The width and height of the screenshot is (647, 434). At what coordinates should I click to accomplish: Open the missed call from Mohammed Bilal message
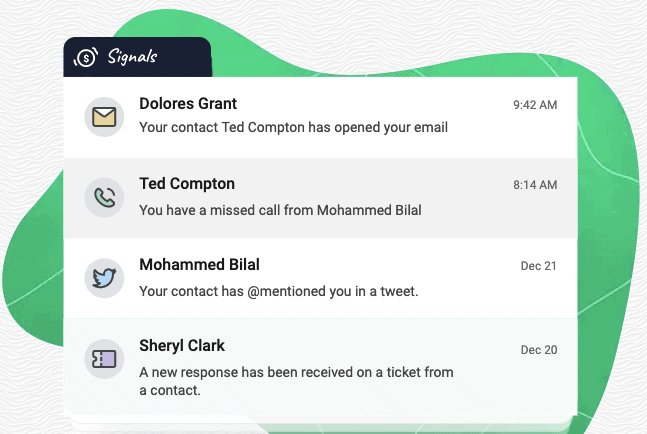point(280,210)
